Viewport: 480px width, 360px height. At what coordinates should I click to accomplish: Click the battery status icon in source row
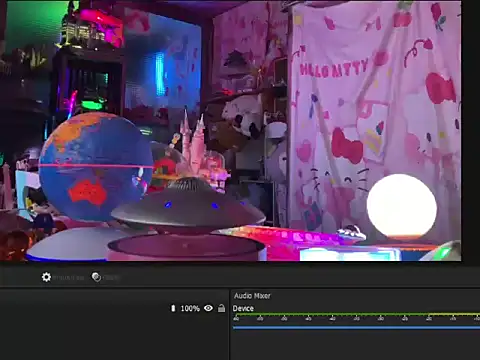click(x=173, y=308)
